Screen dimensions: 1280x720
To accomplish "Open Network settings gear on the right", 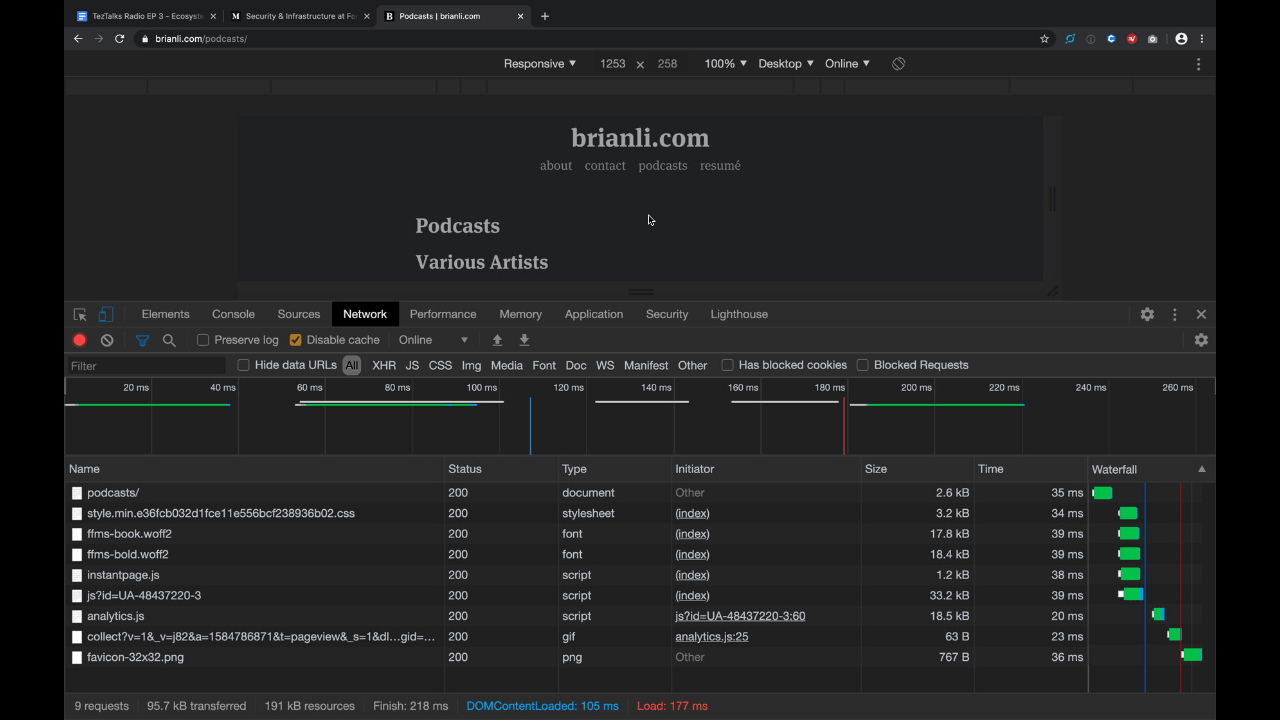I will click(x=1201, y=340).
